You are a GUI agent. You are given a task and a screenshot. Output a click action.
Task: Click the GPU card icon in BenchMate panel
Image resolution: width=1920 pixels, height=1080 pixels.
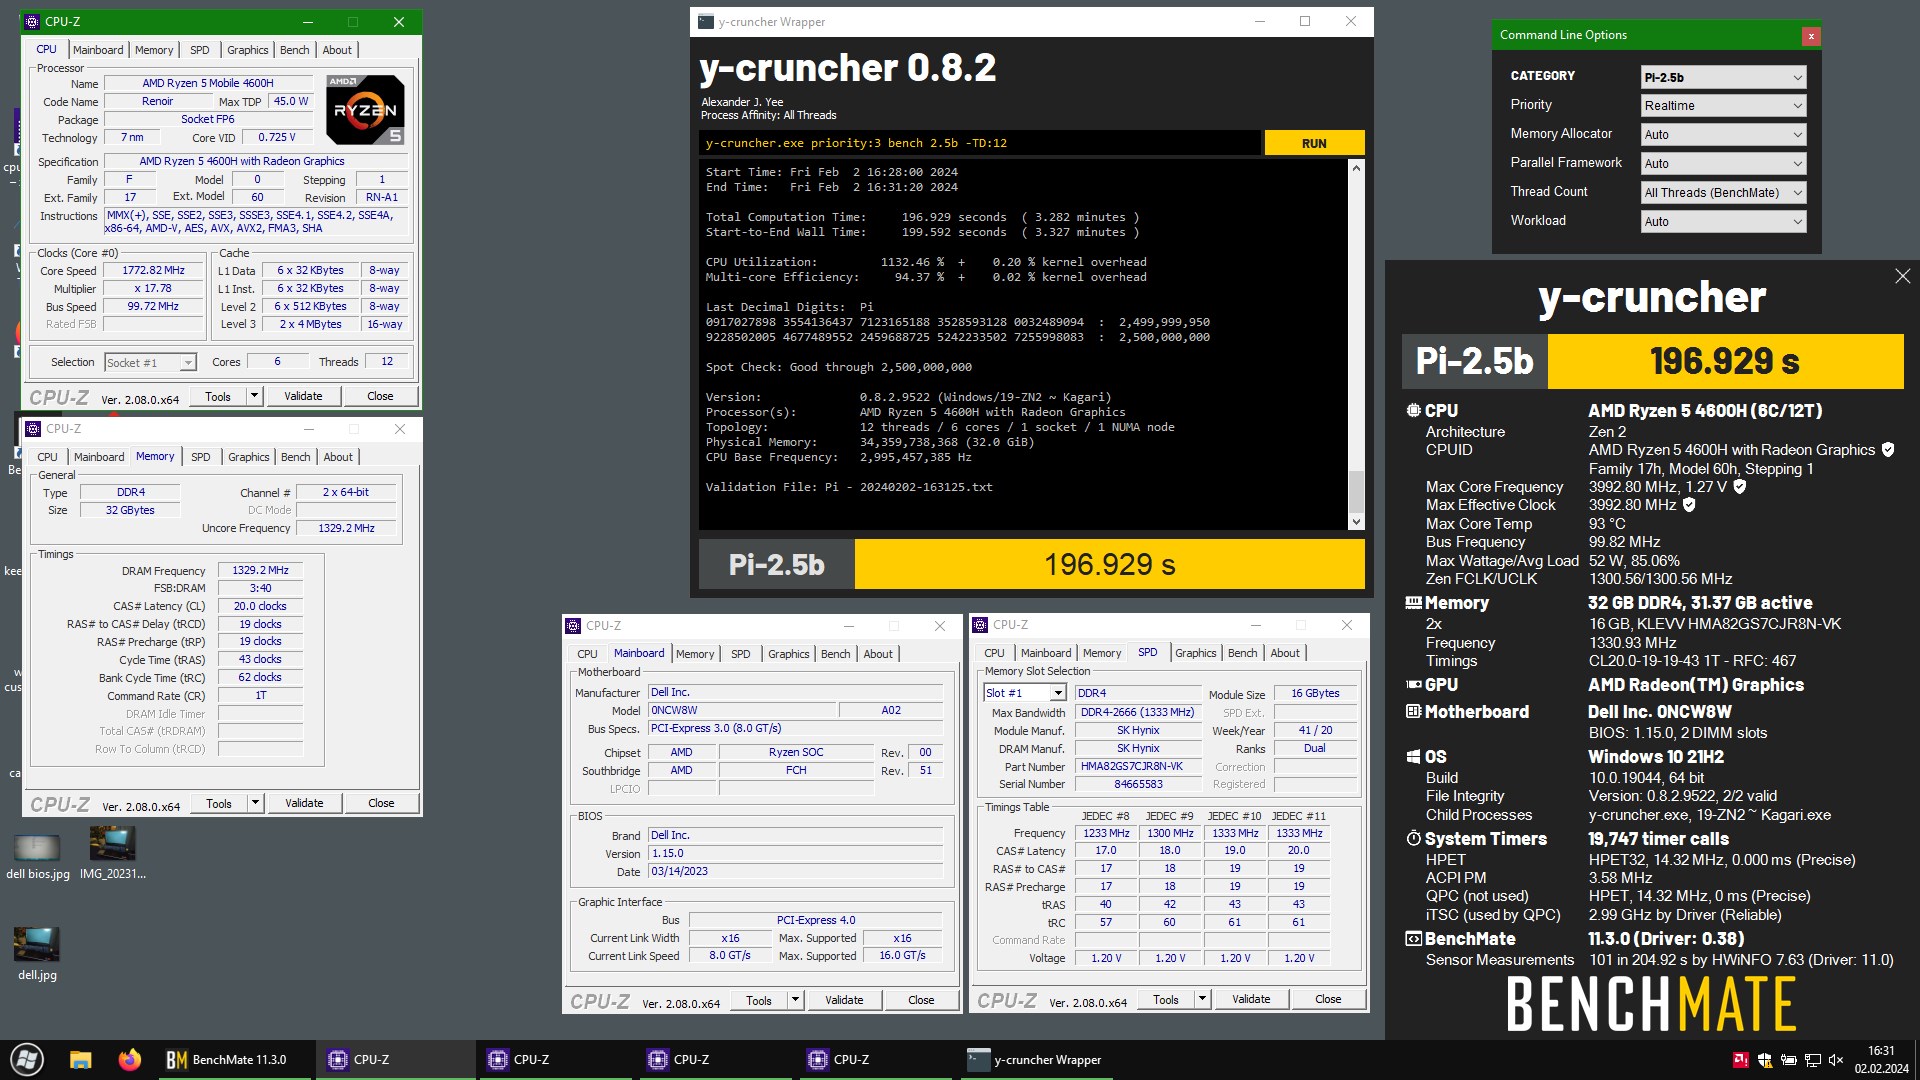pyautogui.click(x=1413, y=685)
